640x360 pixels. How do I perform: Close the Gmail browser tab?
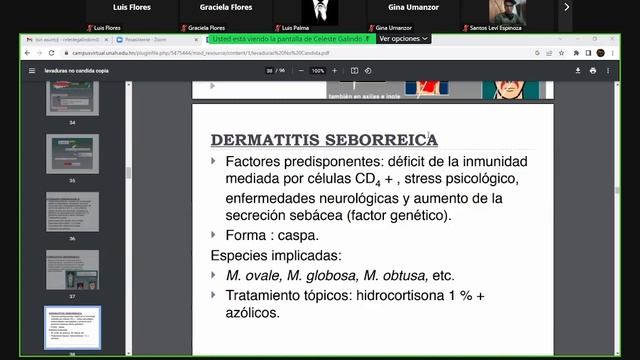click(x=106, y=40)
